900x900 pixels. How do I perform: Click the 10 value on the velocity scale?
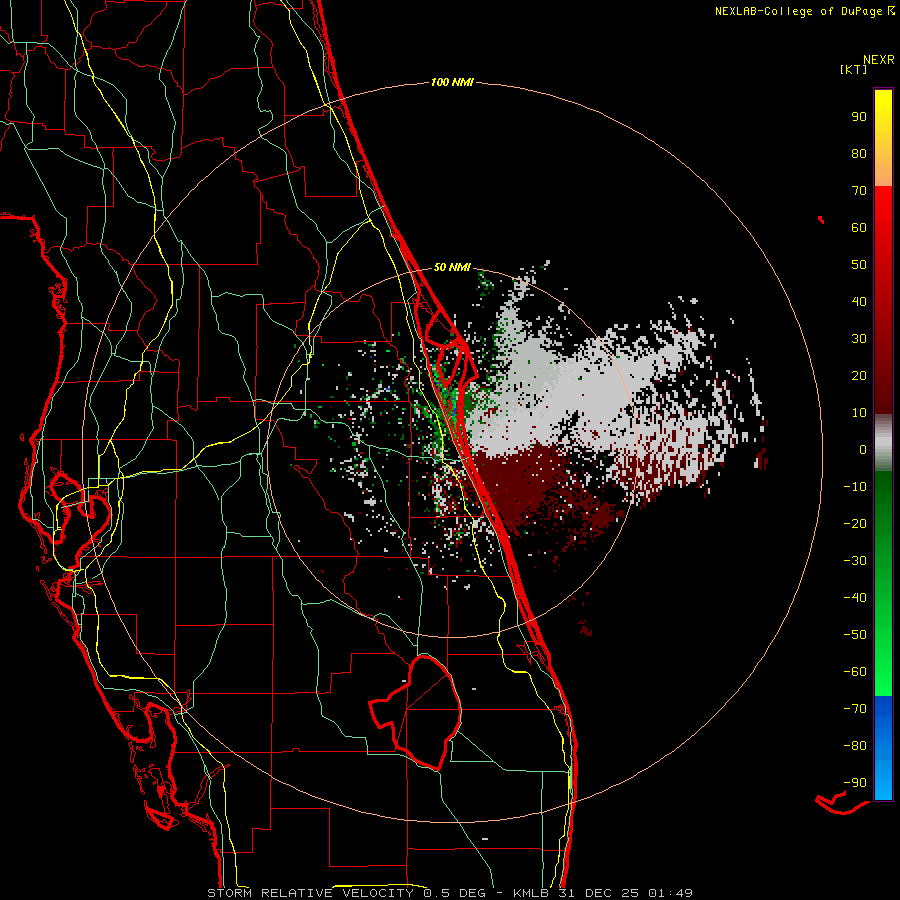click(859, 413)
